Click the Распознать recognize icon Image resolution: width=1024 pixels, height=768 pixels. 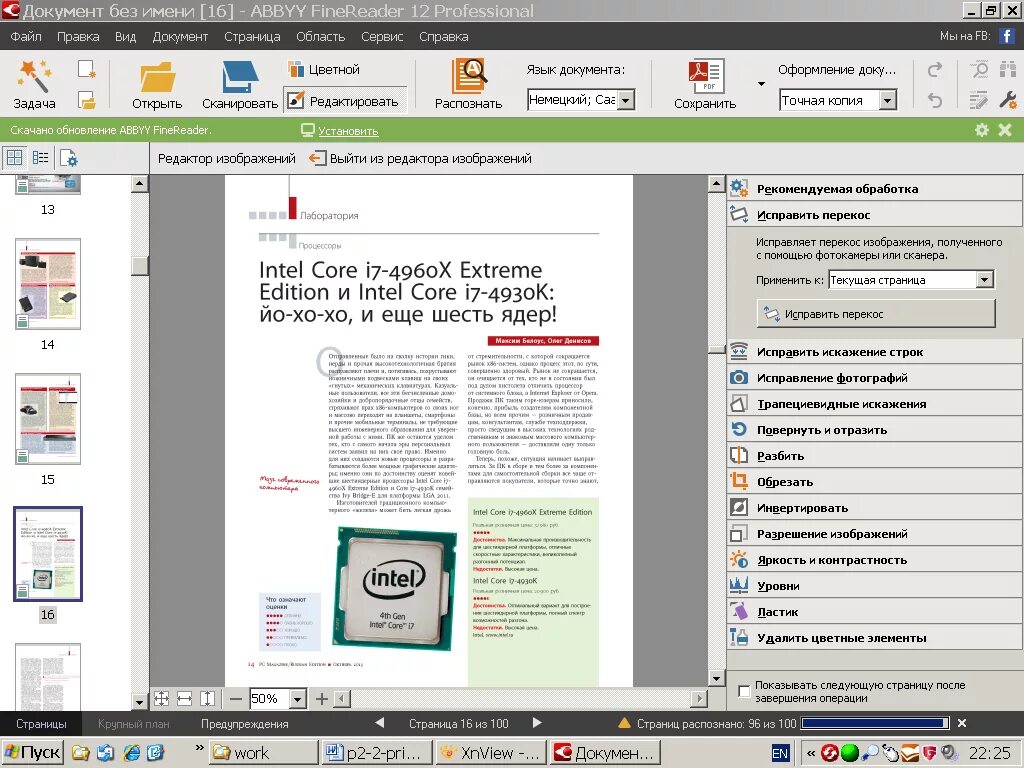pyautogui.click(x=468, y=84)
